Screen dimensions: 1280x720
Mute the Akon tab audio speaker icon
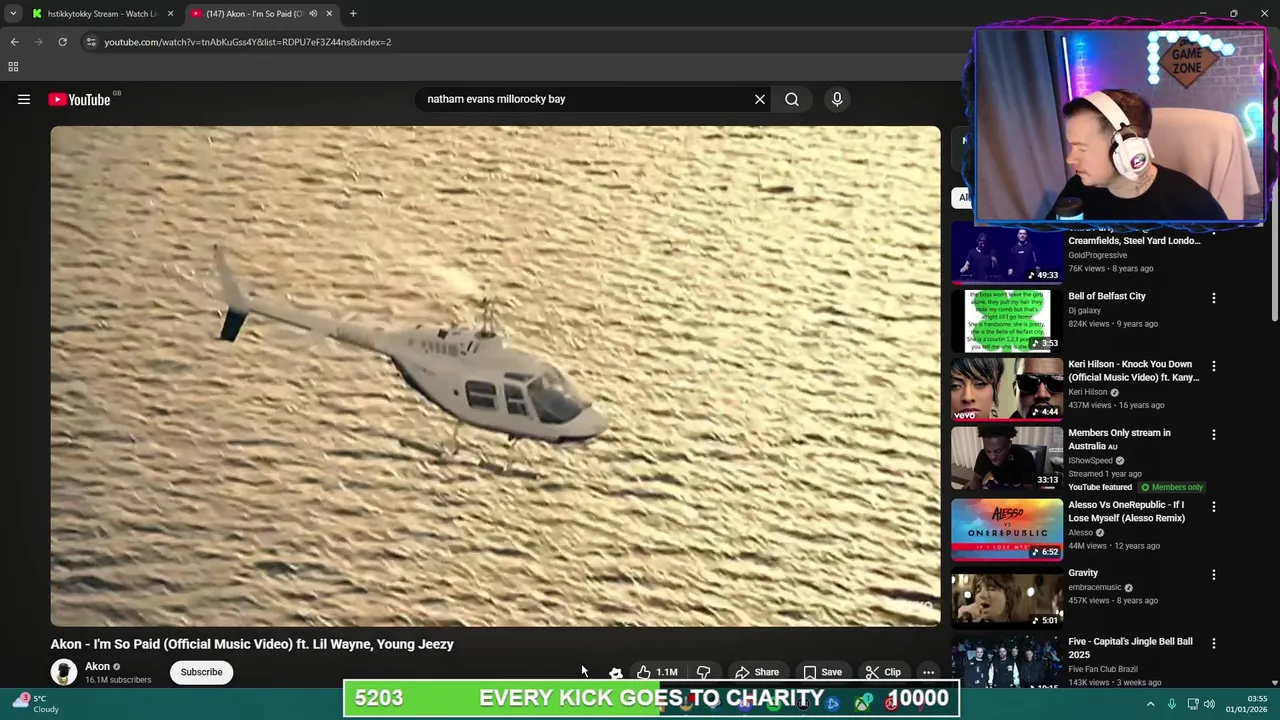[313, 14]
